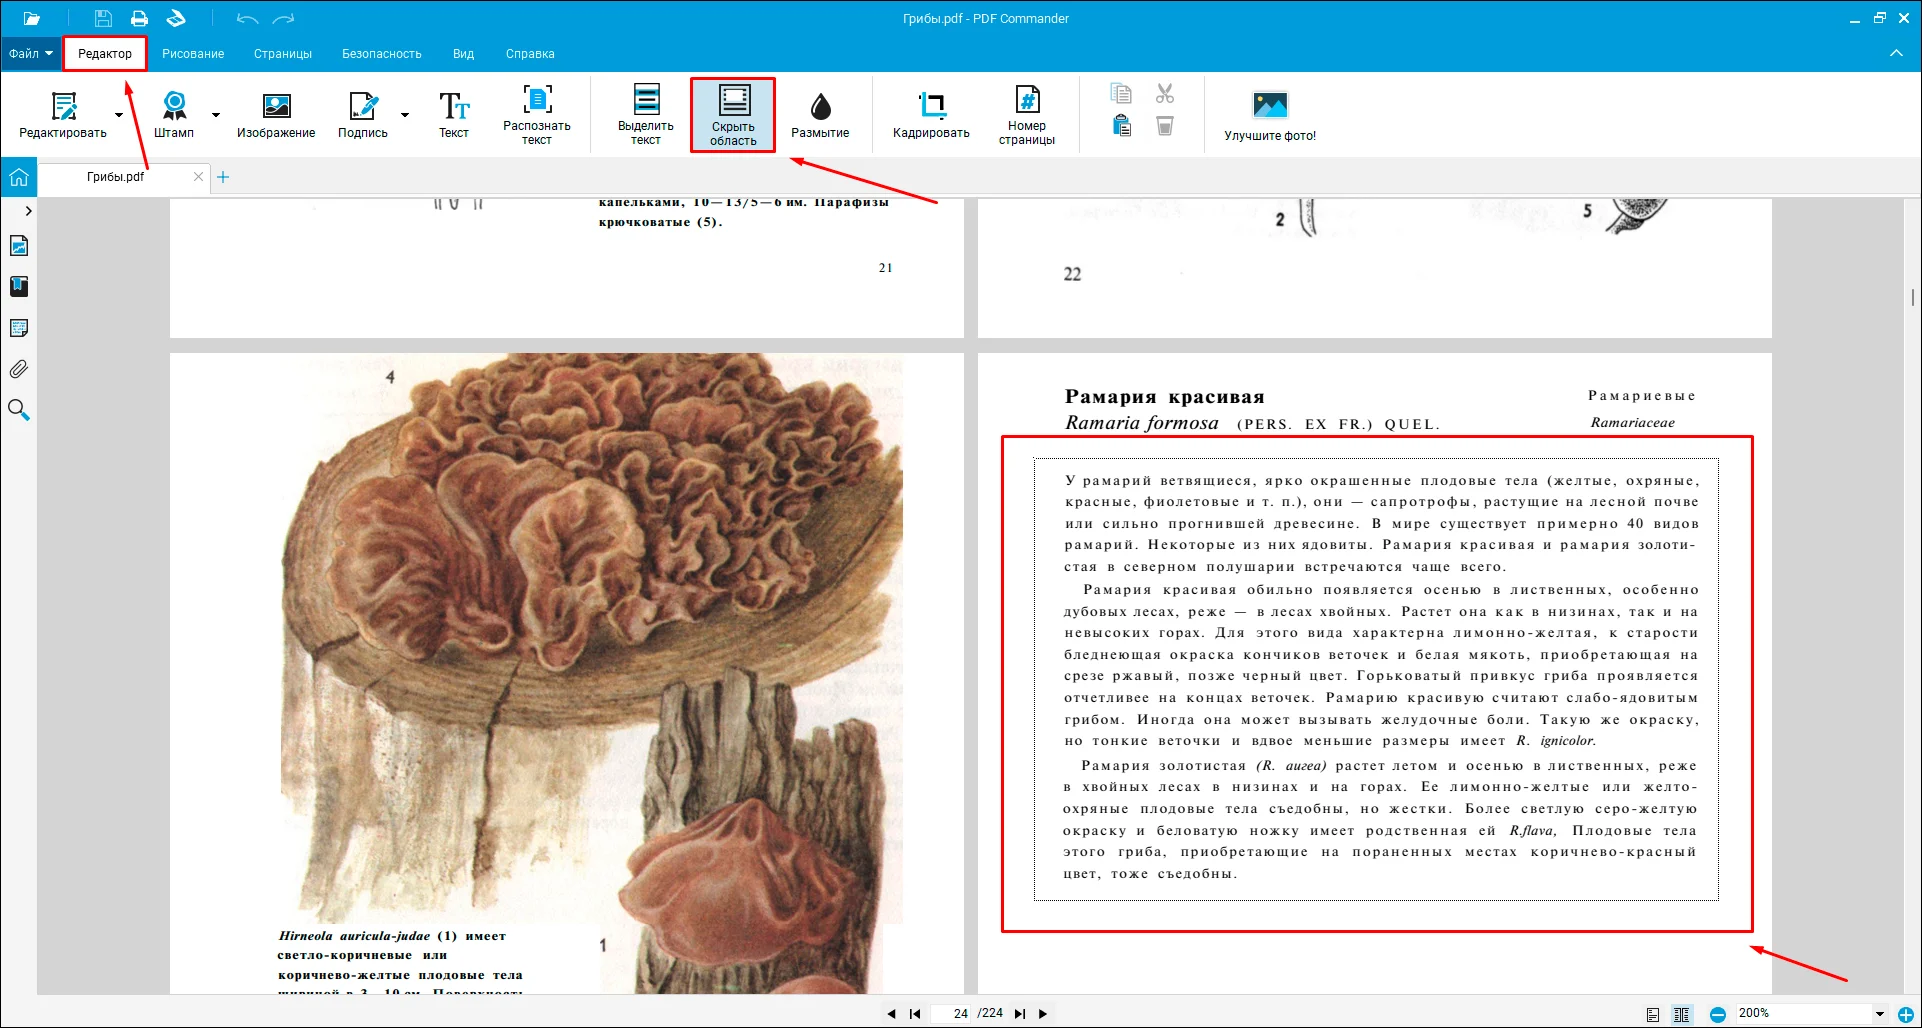Click the copy icon in the ribbon
This screenshot has width=1922, height=1028.
(1121, 93)
